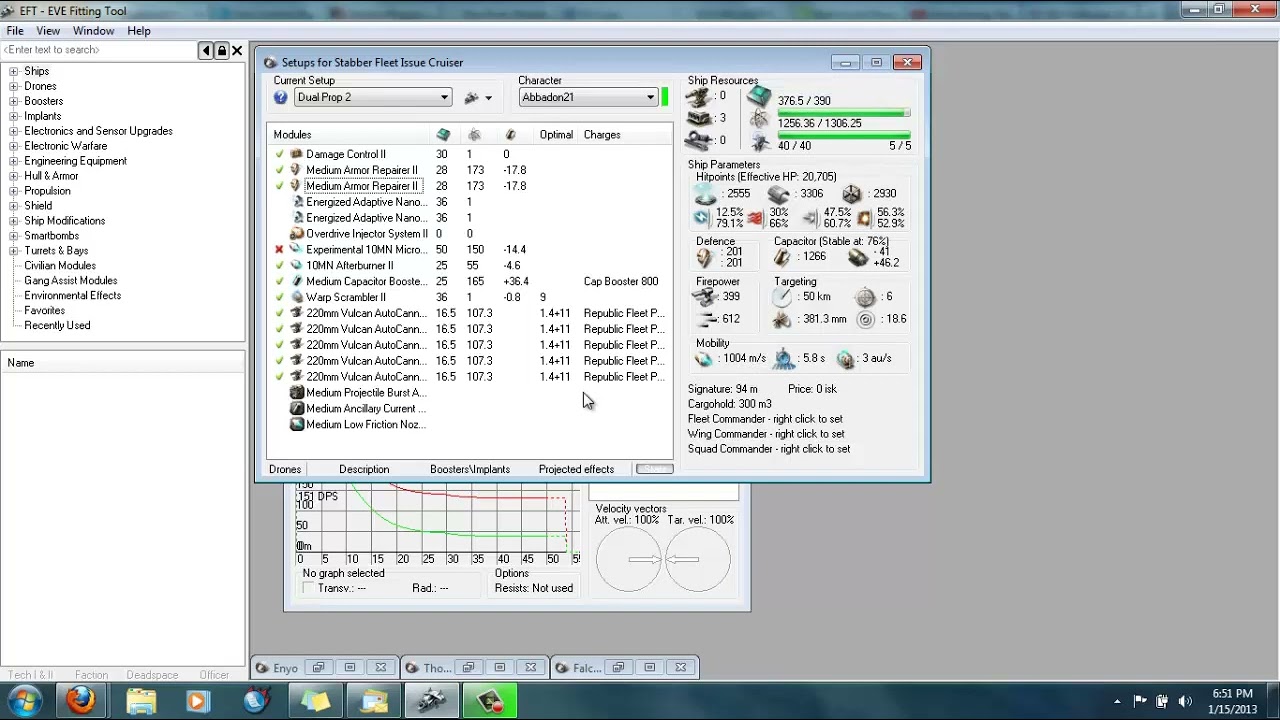
Task: Toggle Medium Capacitor Booster active checkmark
Action: (x=279, y=281)
